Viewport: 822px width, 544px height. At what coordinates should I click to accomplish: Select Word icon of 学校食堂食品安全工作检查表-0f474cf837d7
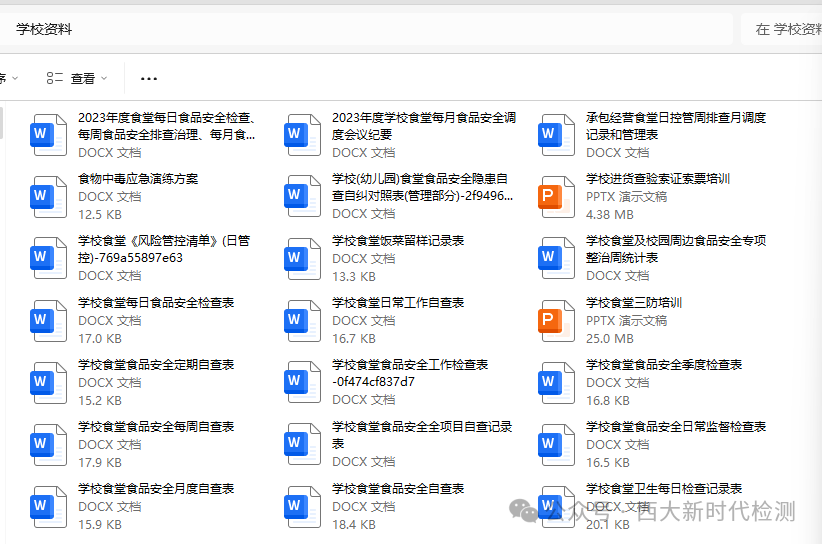pyautogui.click(x=302, y=382)
